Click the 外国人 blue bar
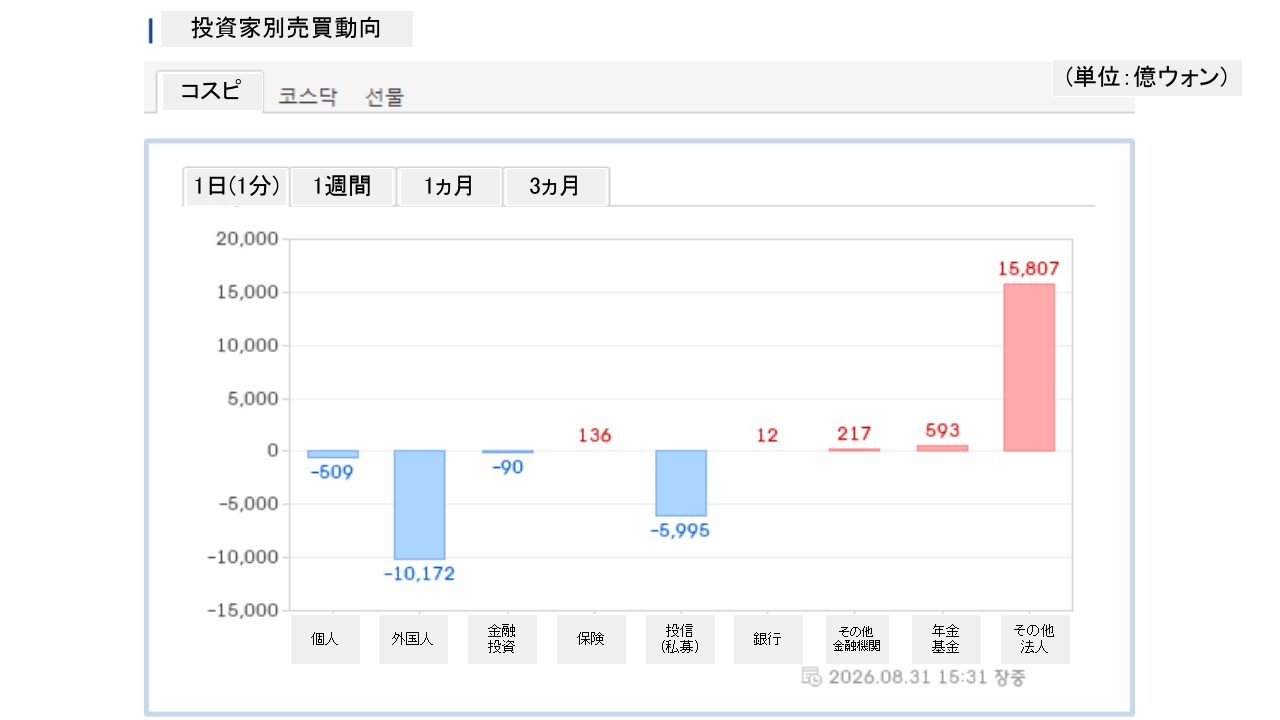Screen dimensions: 1280x720 click(x=419, y=505)
